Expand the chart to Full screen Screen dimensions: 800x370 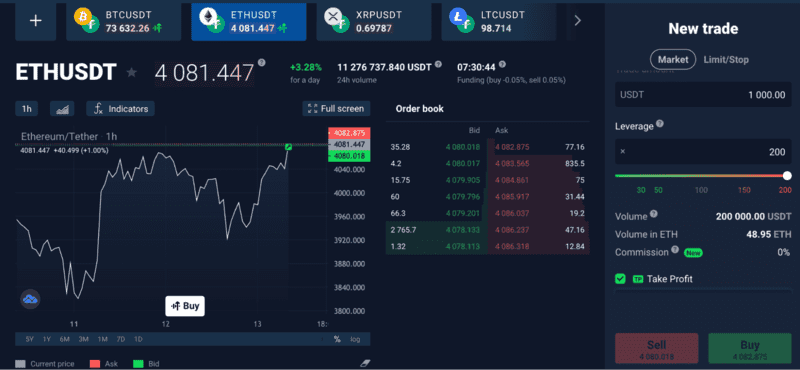[336, 109]
